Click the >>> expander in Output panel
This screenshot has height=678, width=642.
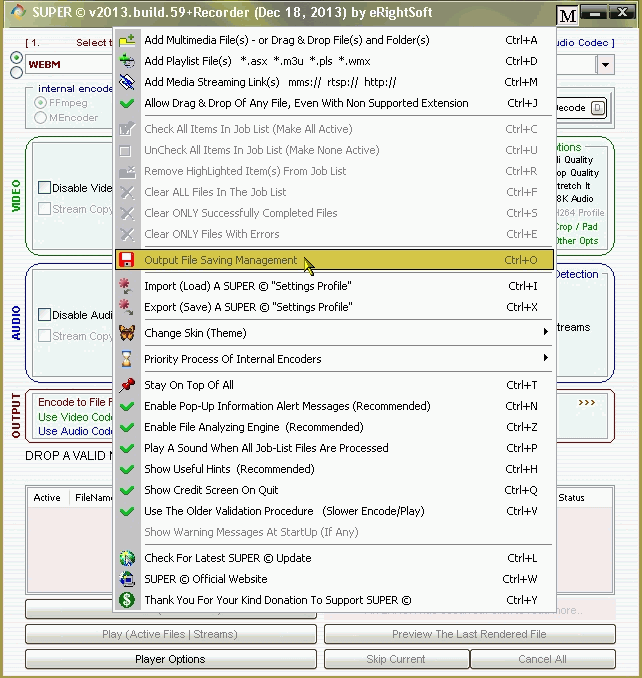tap(587, 403)
